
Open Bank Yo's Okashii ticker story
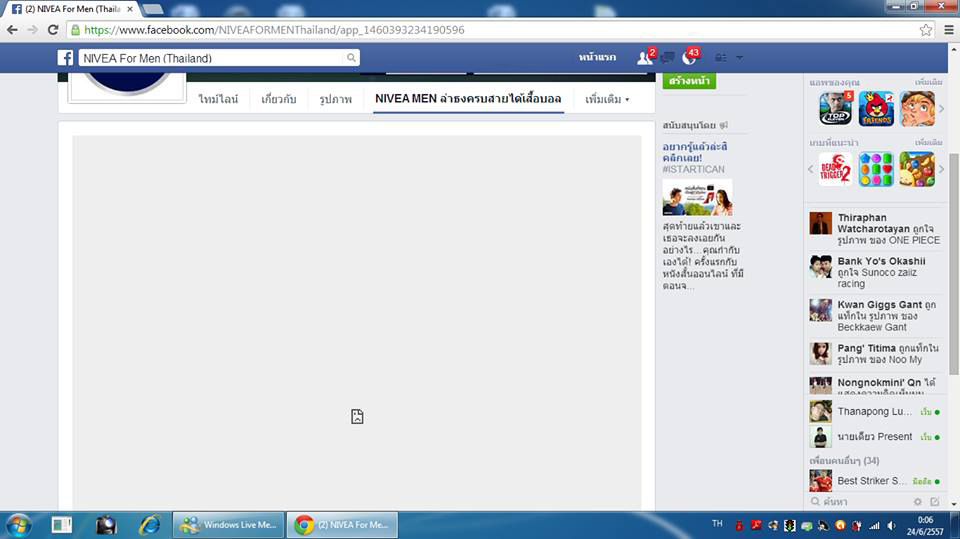[876, 272]
